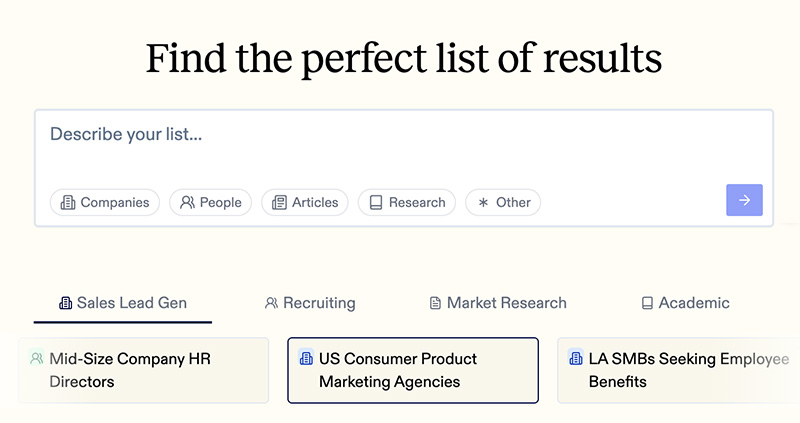Choose the Research category chip
800x423 pixels.
click(407, 203)
